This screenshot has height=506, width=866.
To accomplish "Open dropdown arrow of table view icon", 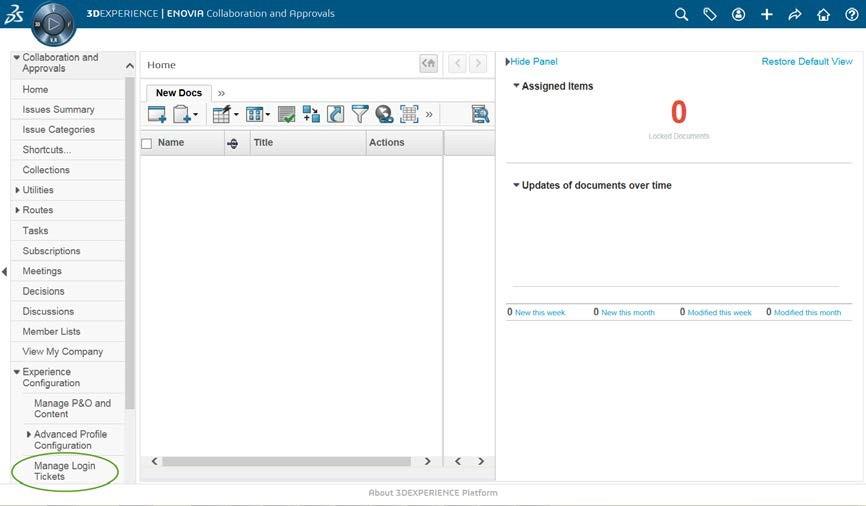I will point(267,115).
